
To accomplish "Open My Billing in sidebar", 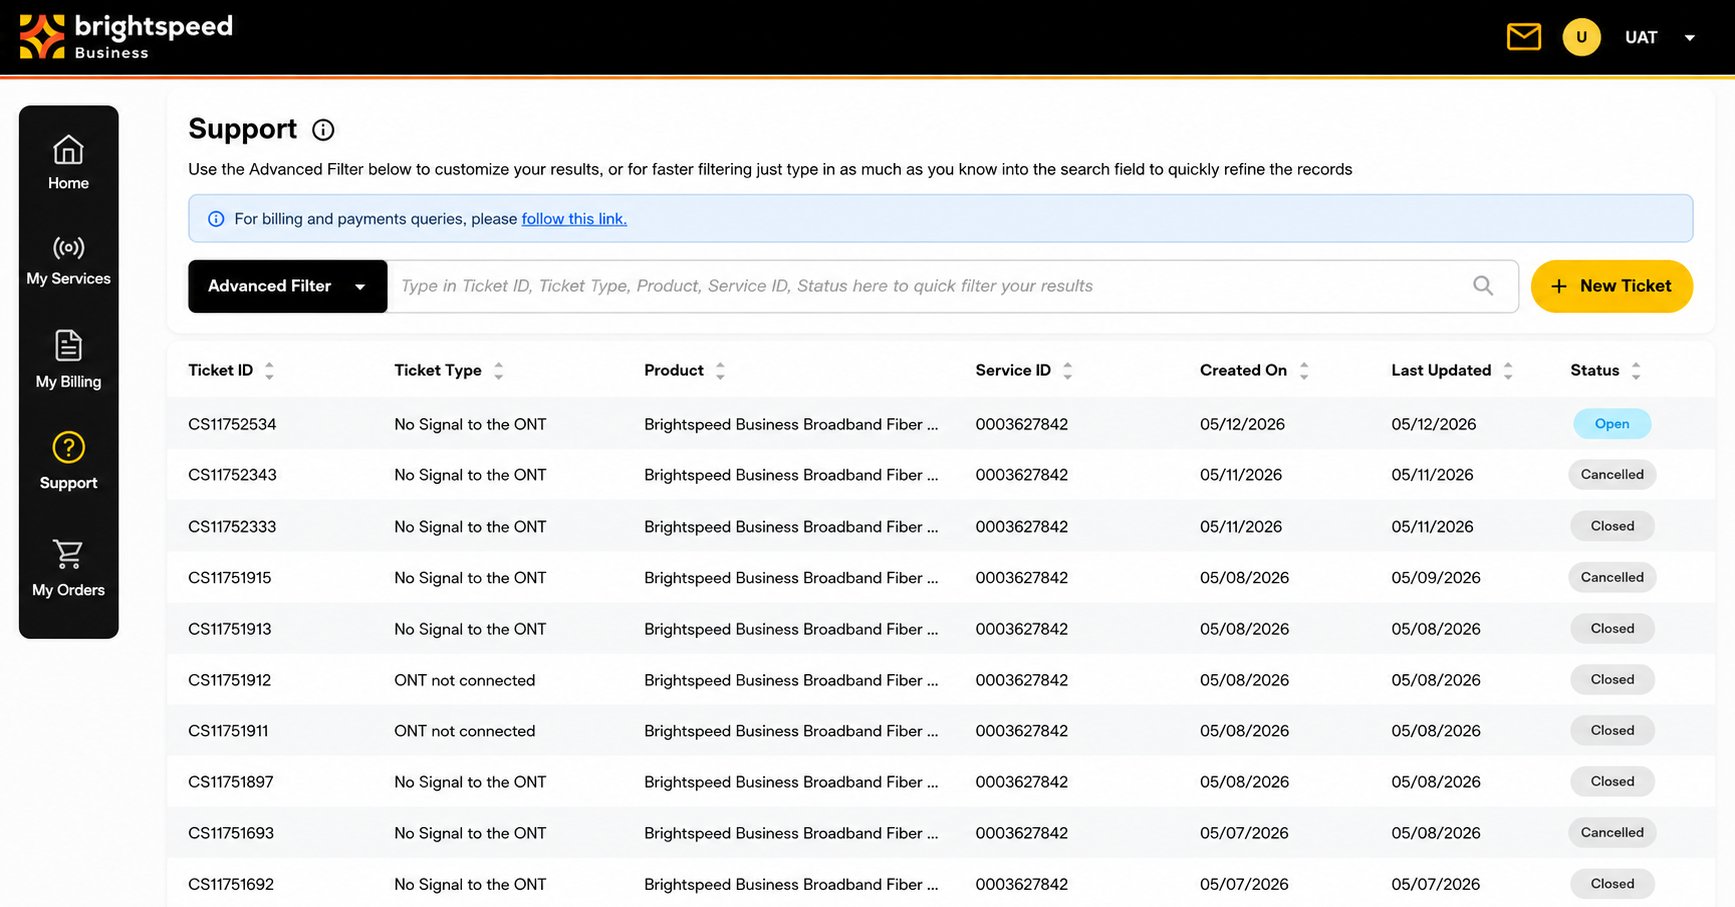I will 68,359.
